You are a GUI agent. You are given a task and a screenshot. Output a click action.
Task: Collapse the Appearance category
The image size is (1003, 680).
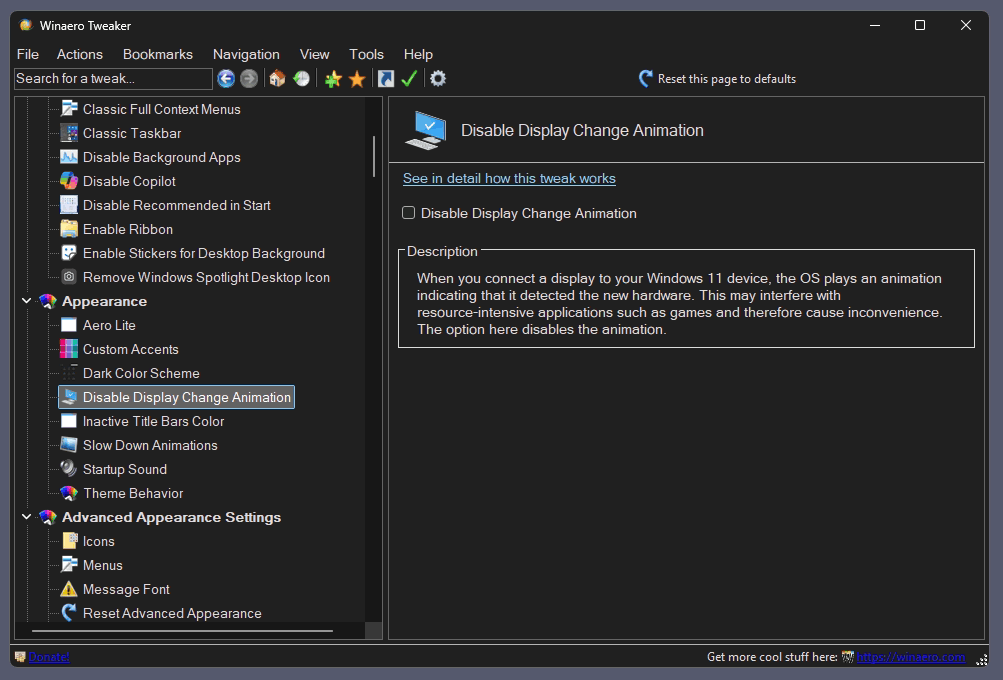point(27,301)
